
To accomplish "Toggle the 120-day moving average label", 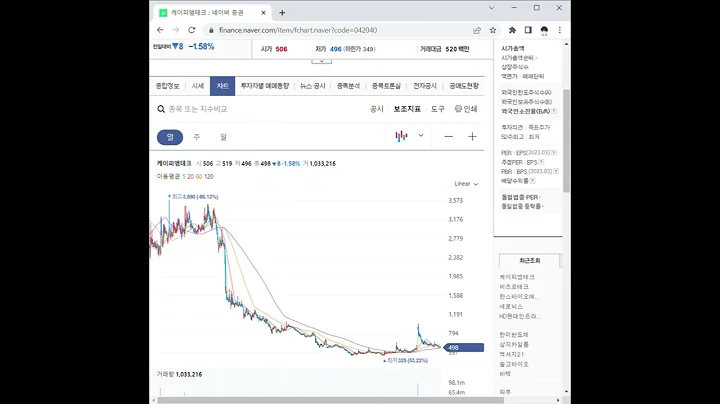I will 208,176.
